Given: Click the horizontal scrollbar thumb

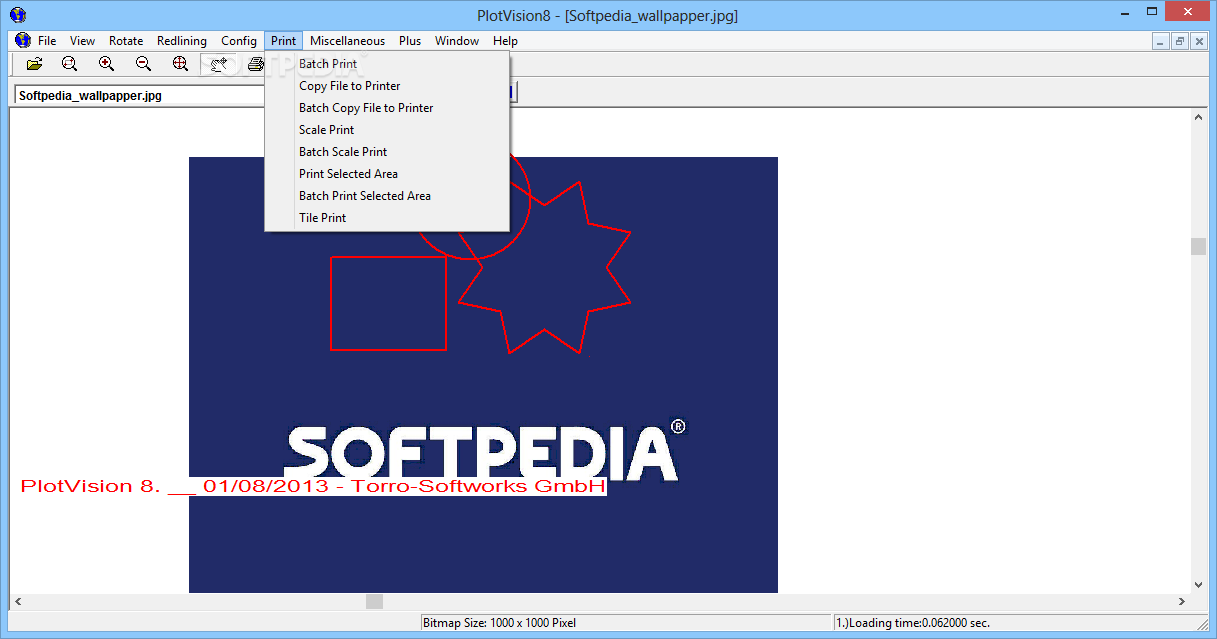Looking at the screenshot, I should (x=374, y=602).
